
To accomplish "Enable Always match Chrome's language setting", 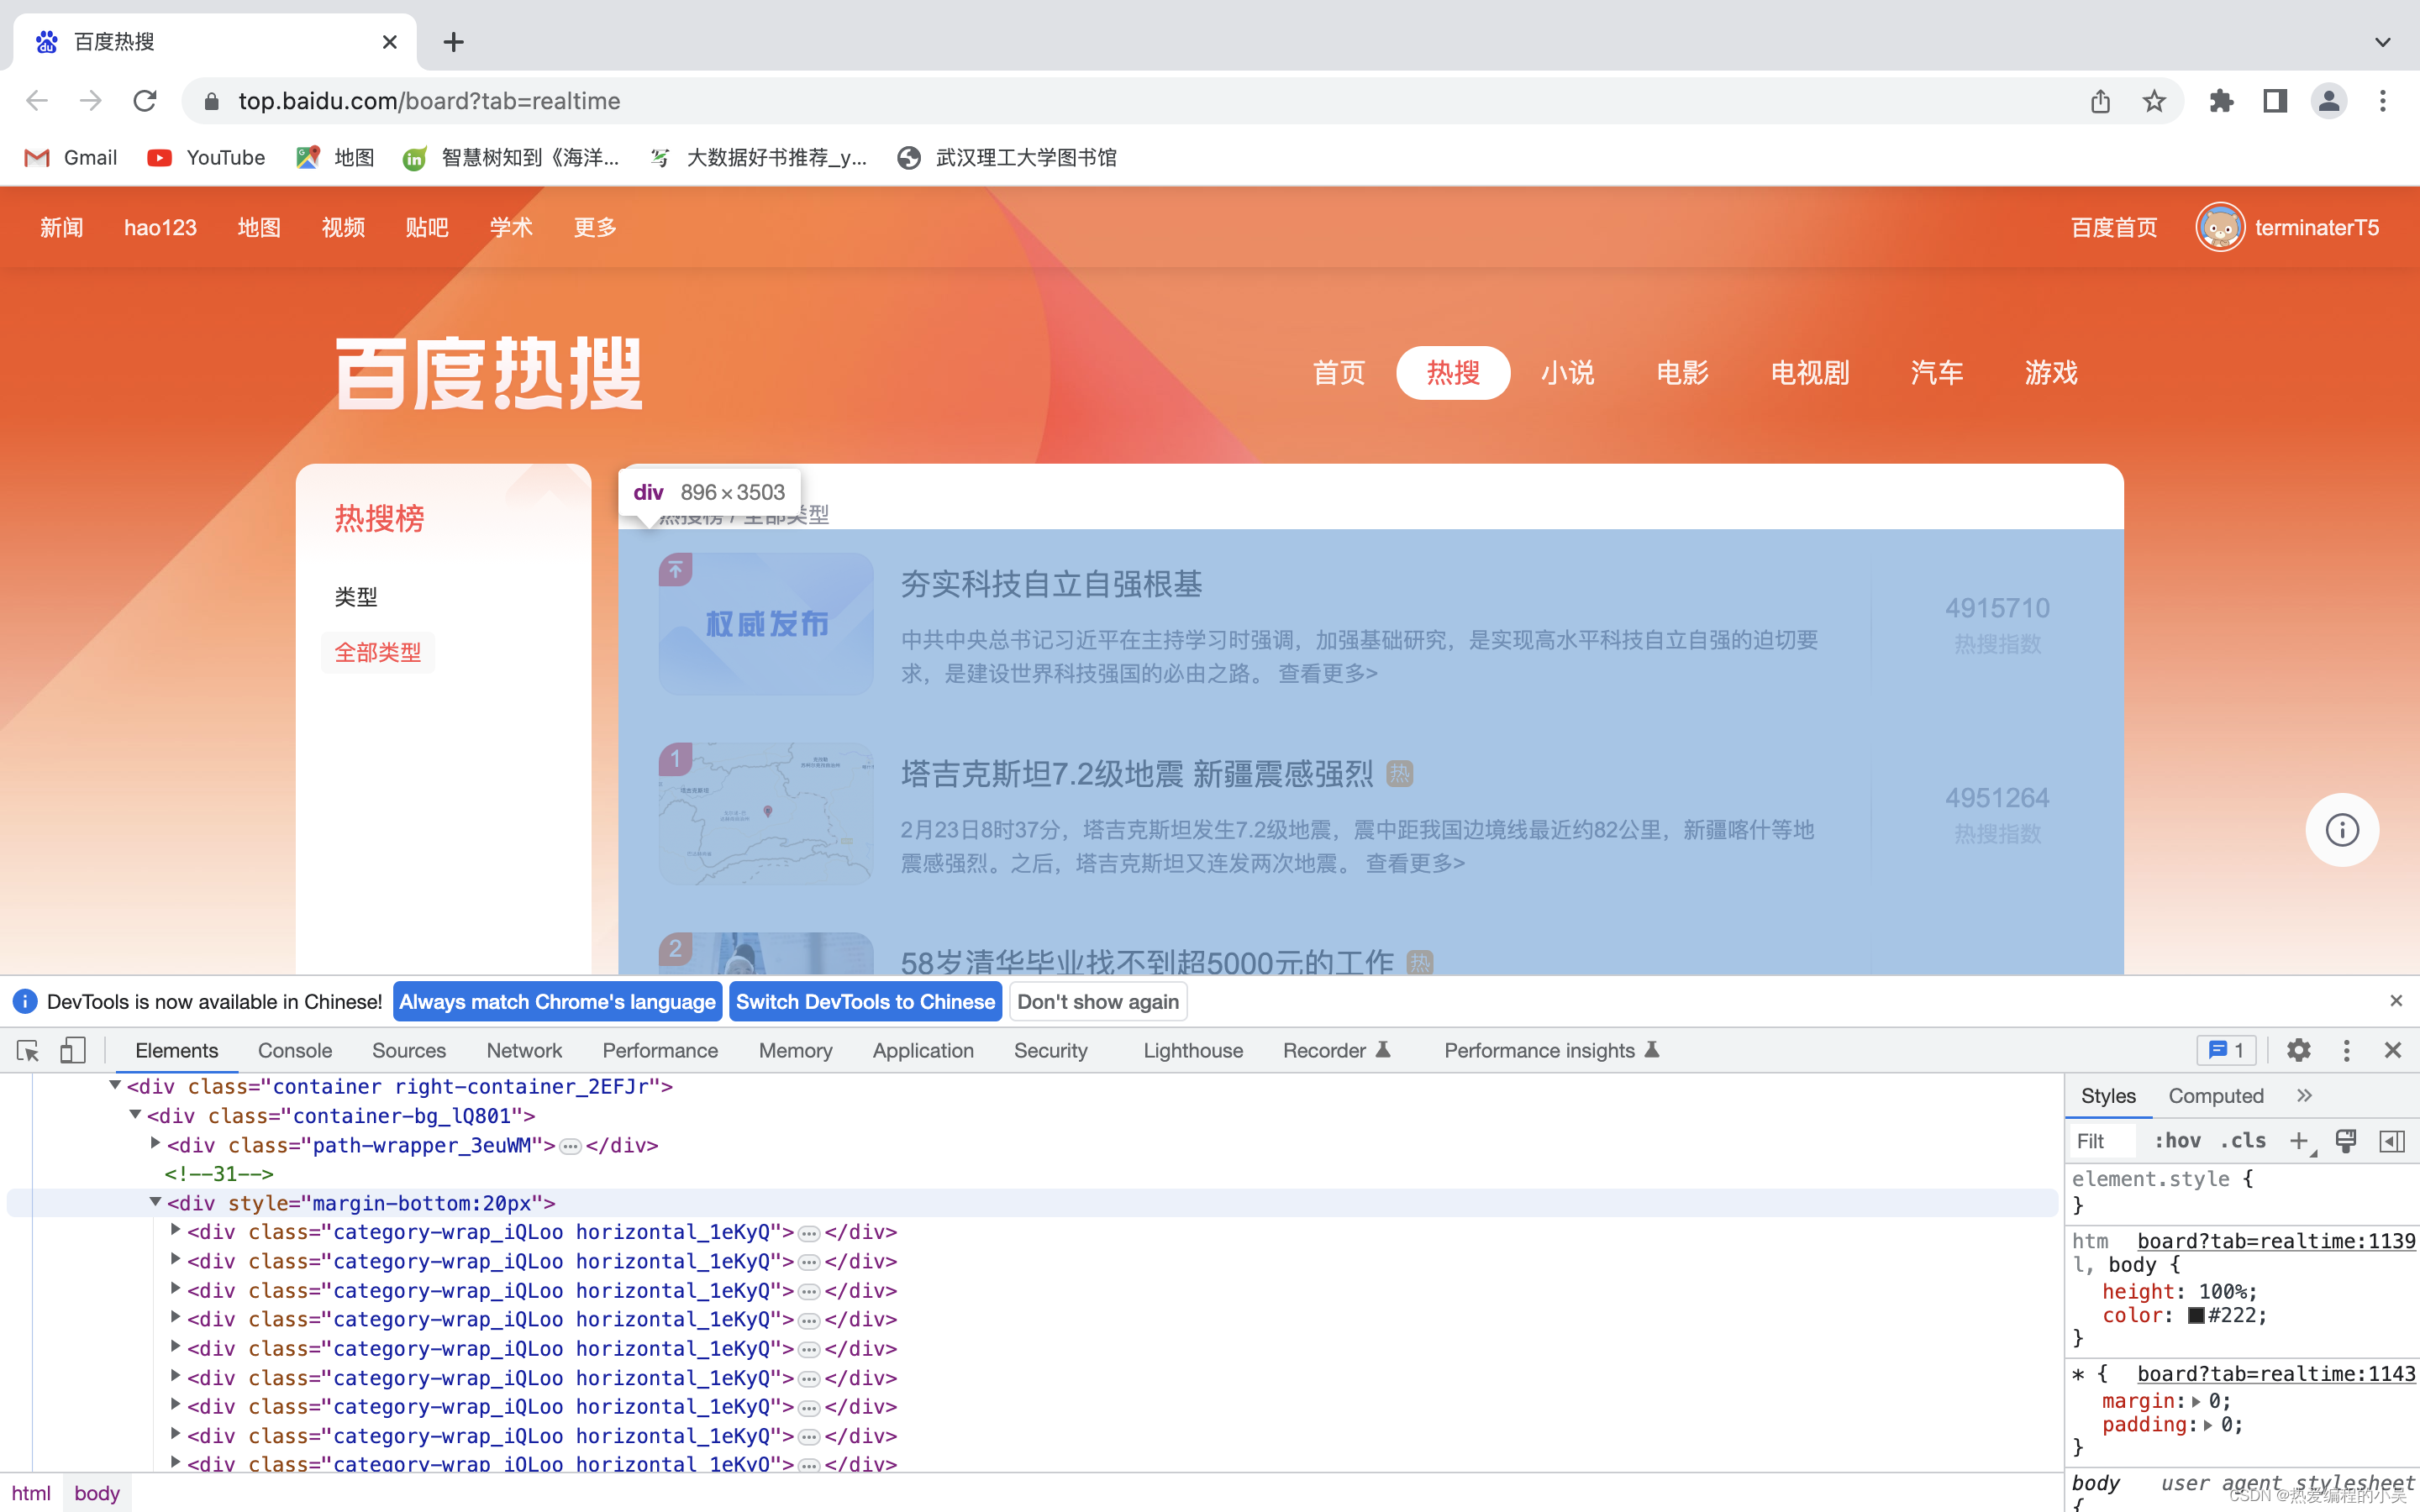I will point(557,1001).
